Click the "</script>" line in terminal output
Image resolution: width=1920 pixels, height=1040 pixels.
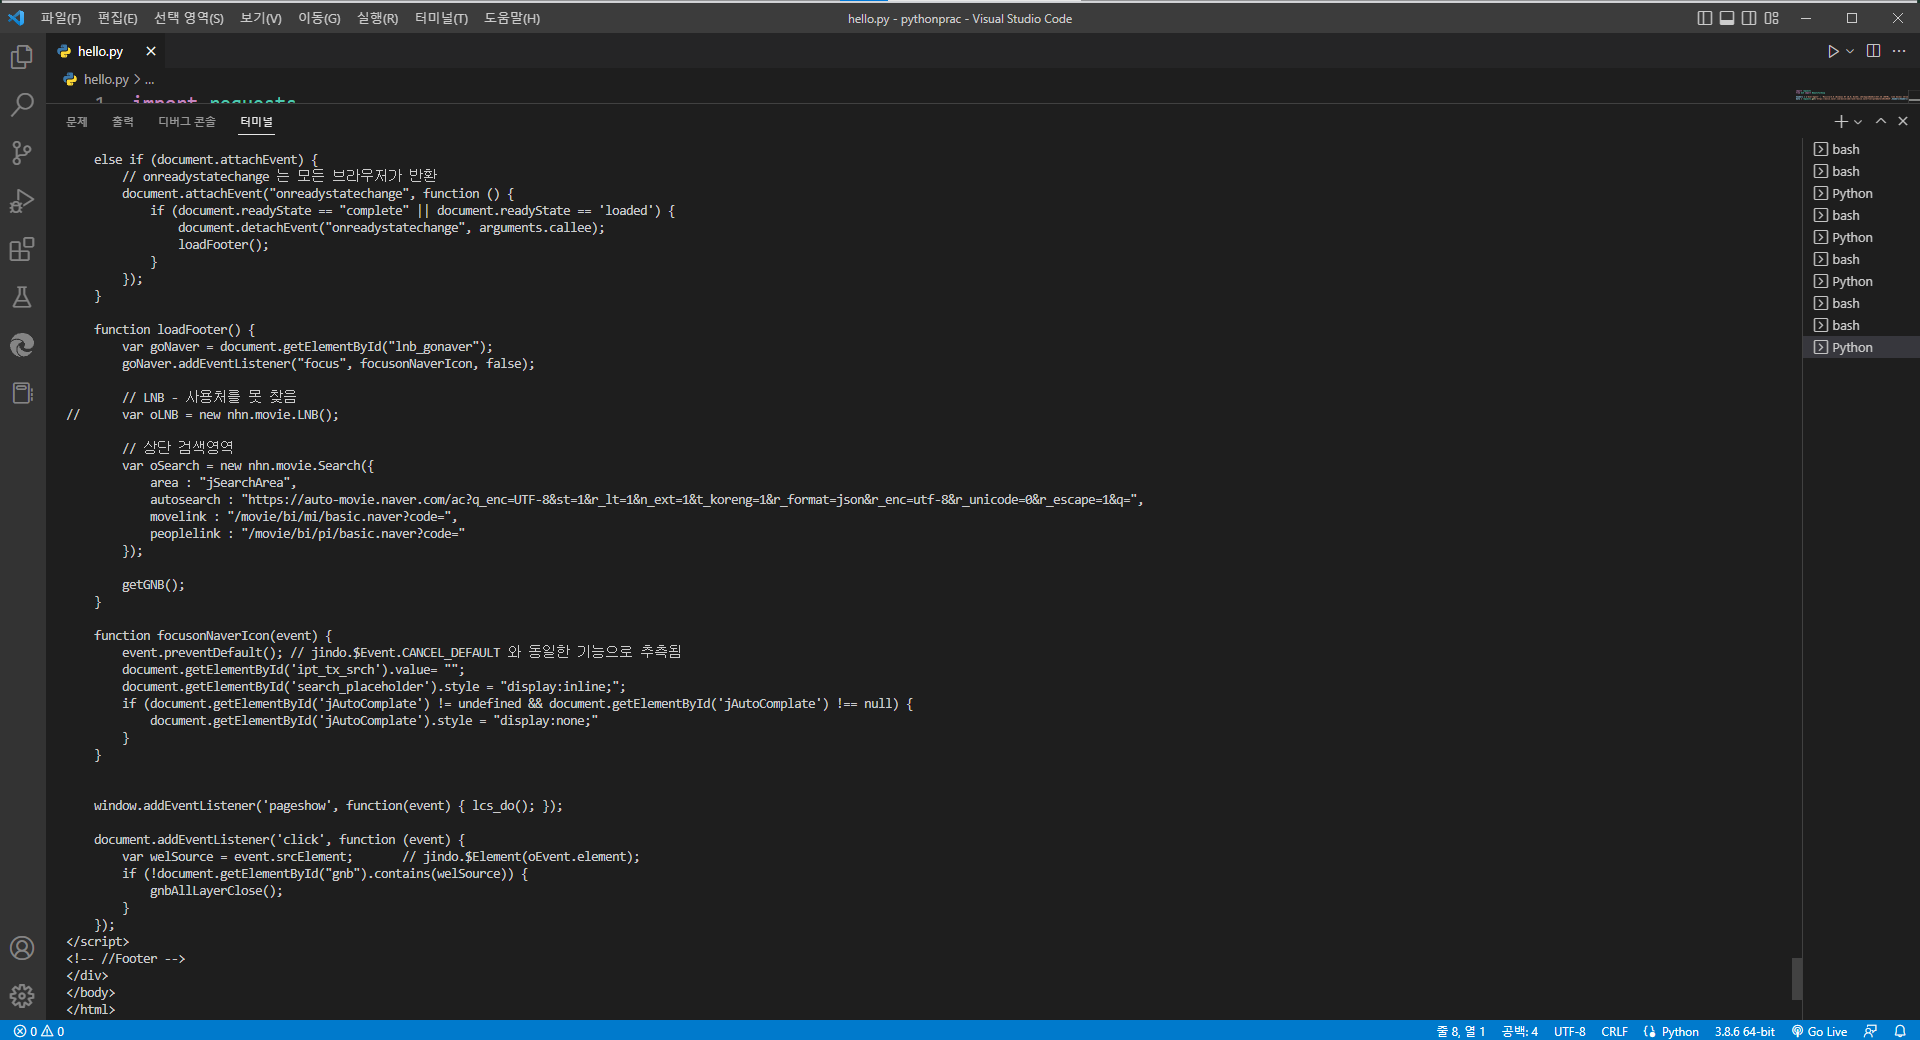(98, 941)
